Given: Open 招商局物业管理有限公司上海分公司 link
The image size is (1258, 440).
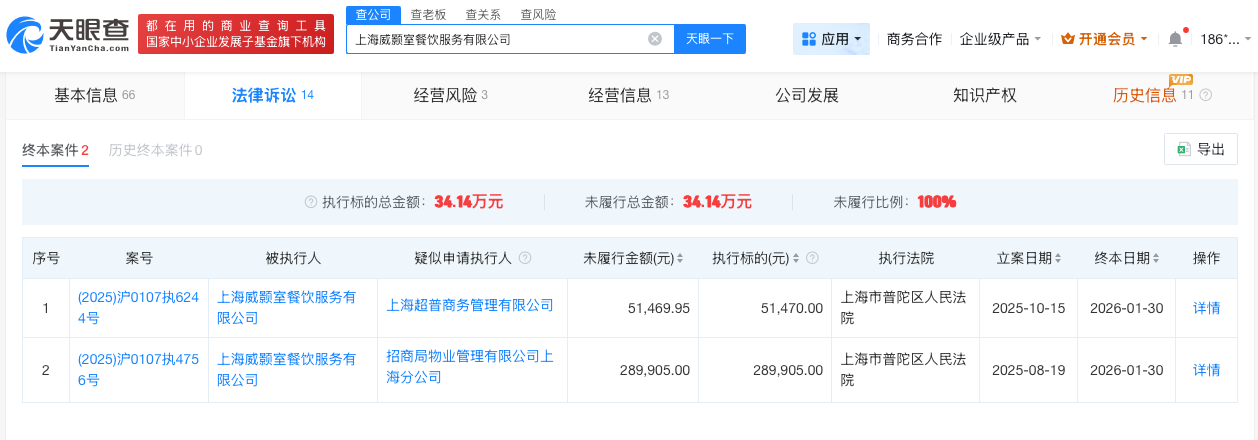Looking at the screenshot, I should (470, 367).
